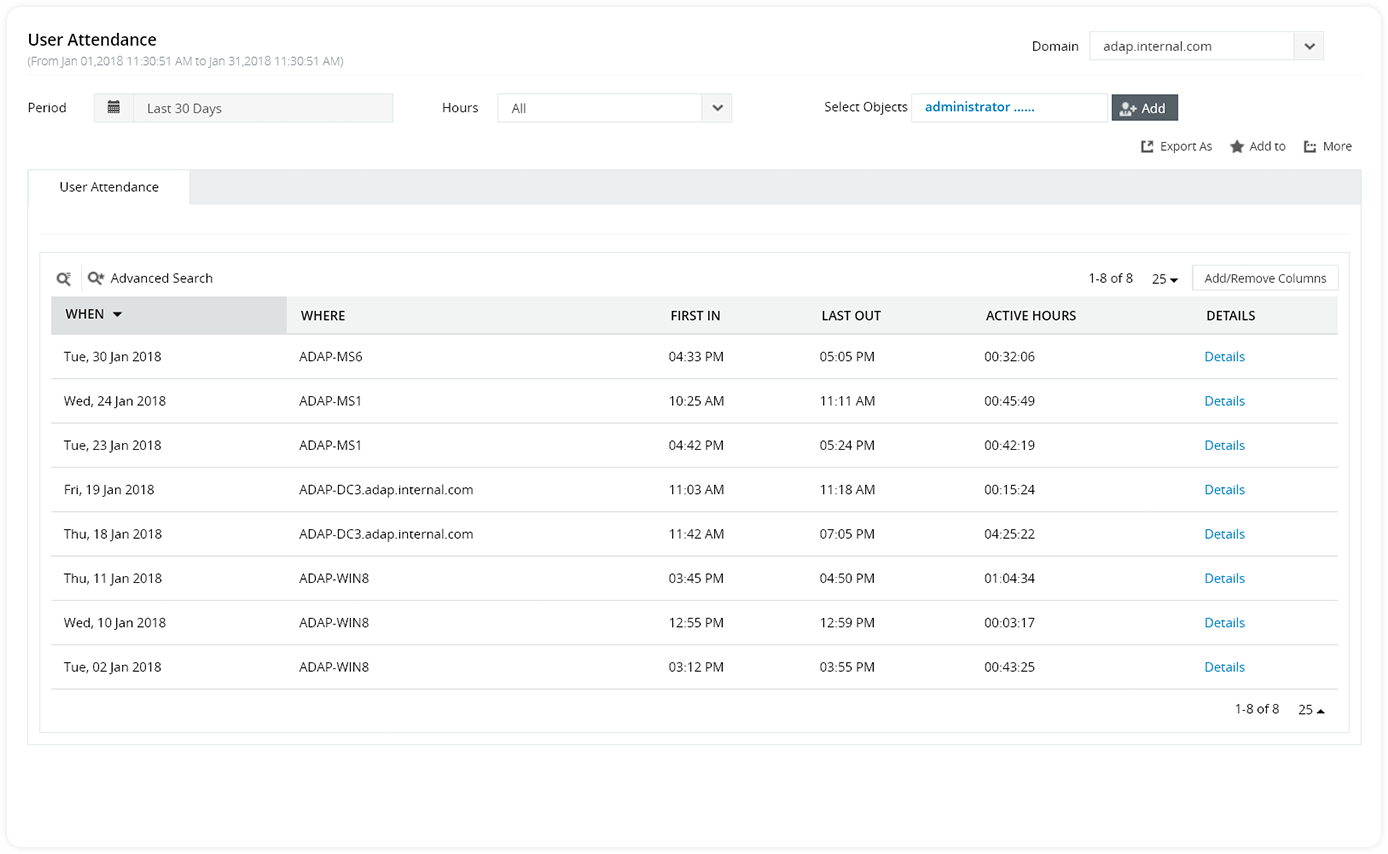Click the Last 30 Days period field
Screen dimensions: 1388x854
[x=262, y=108]
